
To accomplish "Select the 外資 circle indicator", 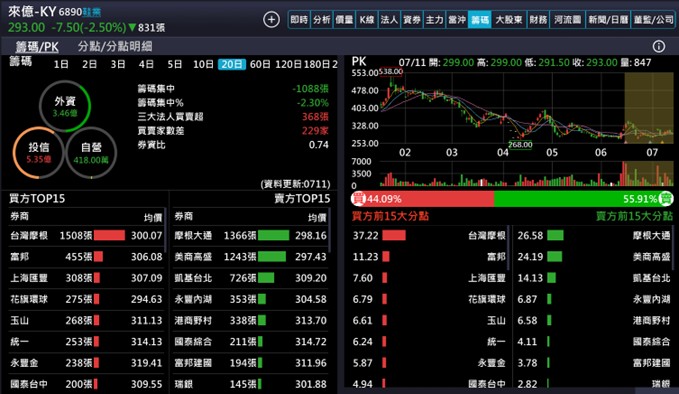I will (65, 106).
